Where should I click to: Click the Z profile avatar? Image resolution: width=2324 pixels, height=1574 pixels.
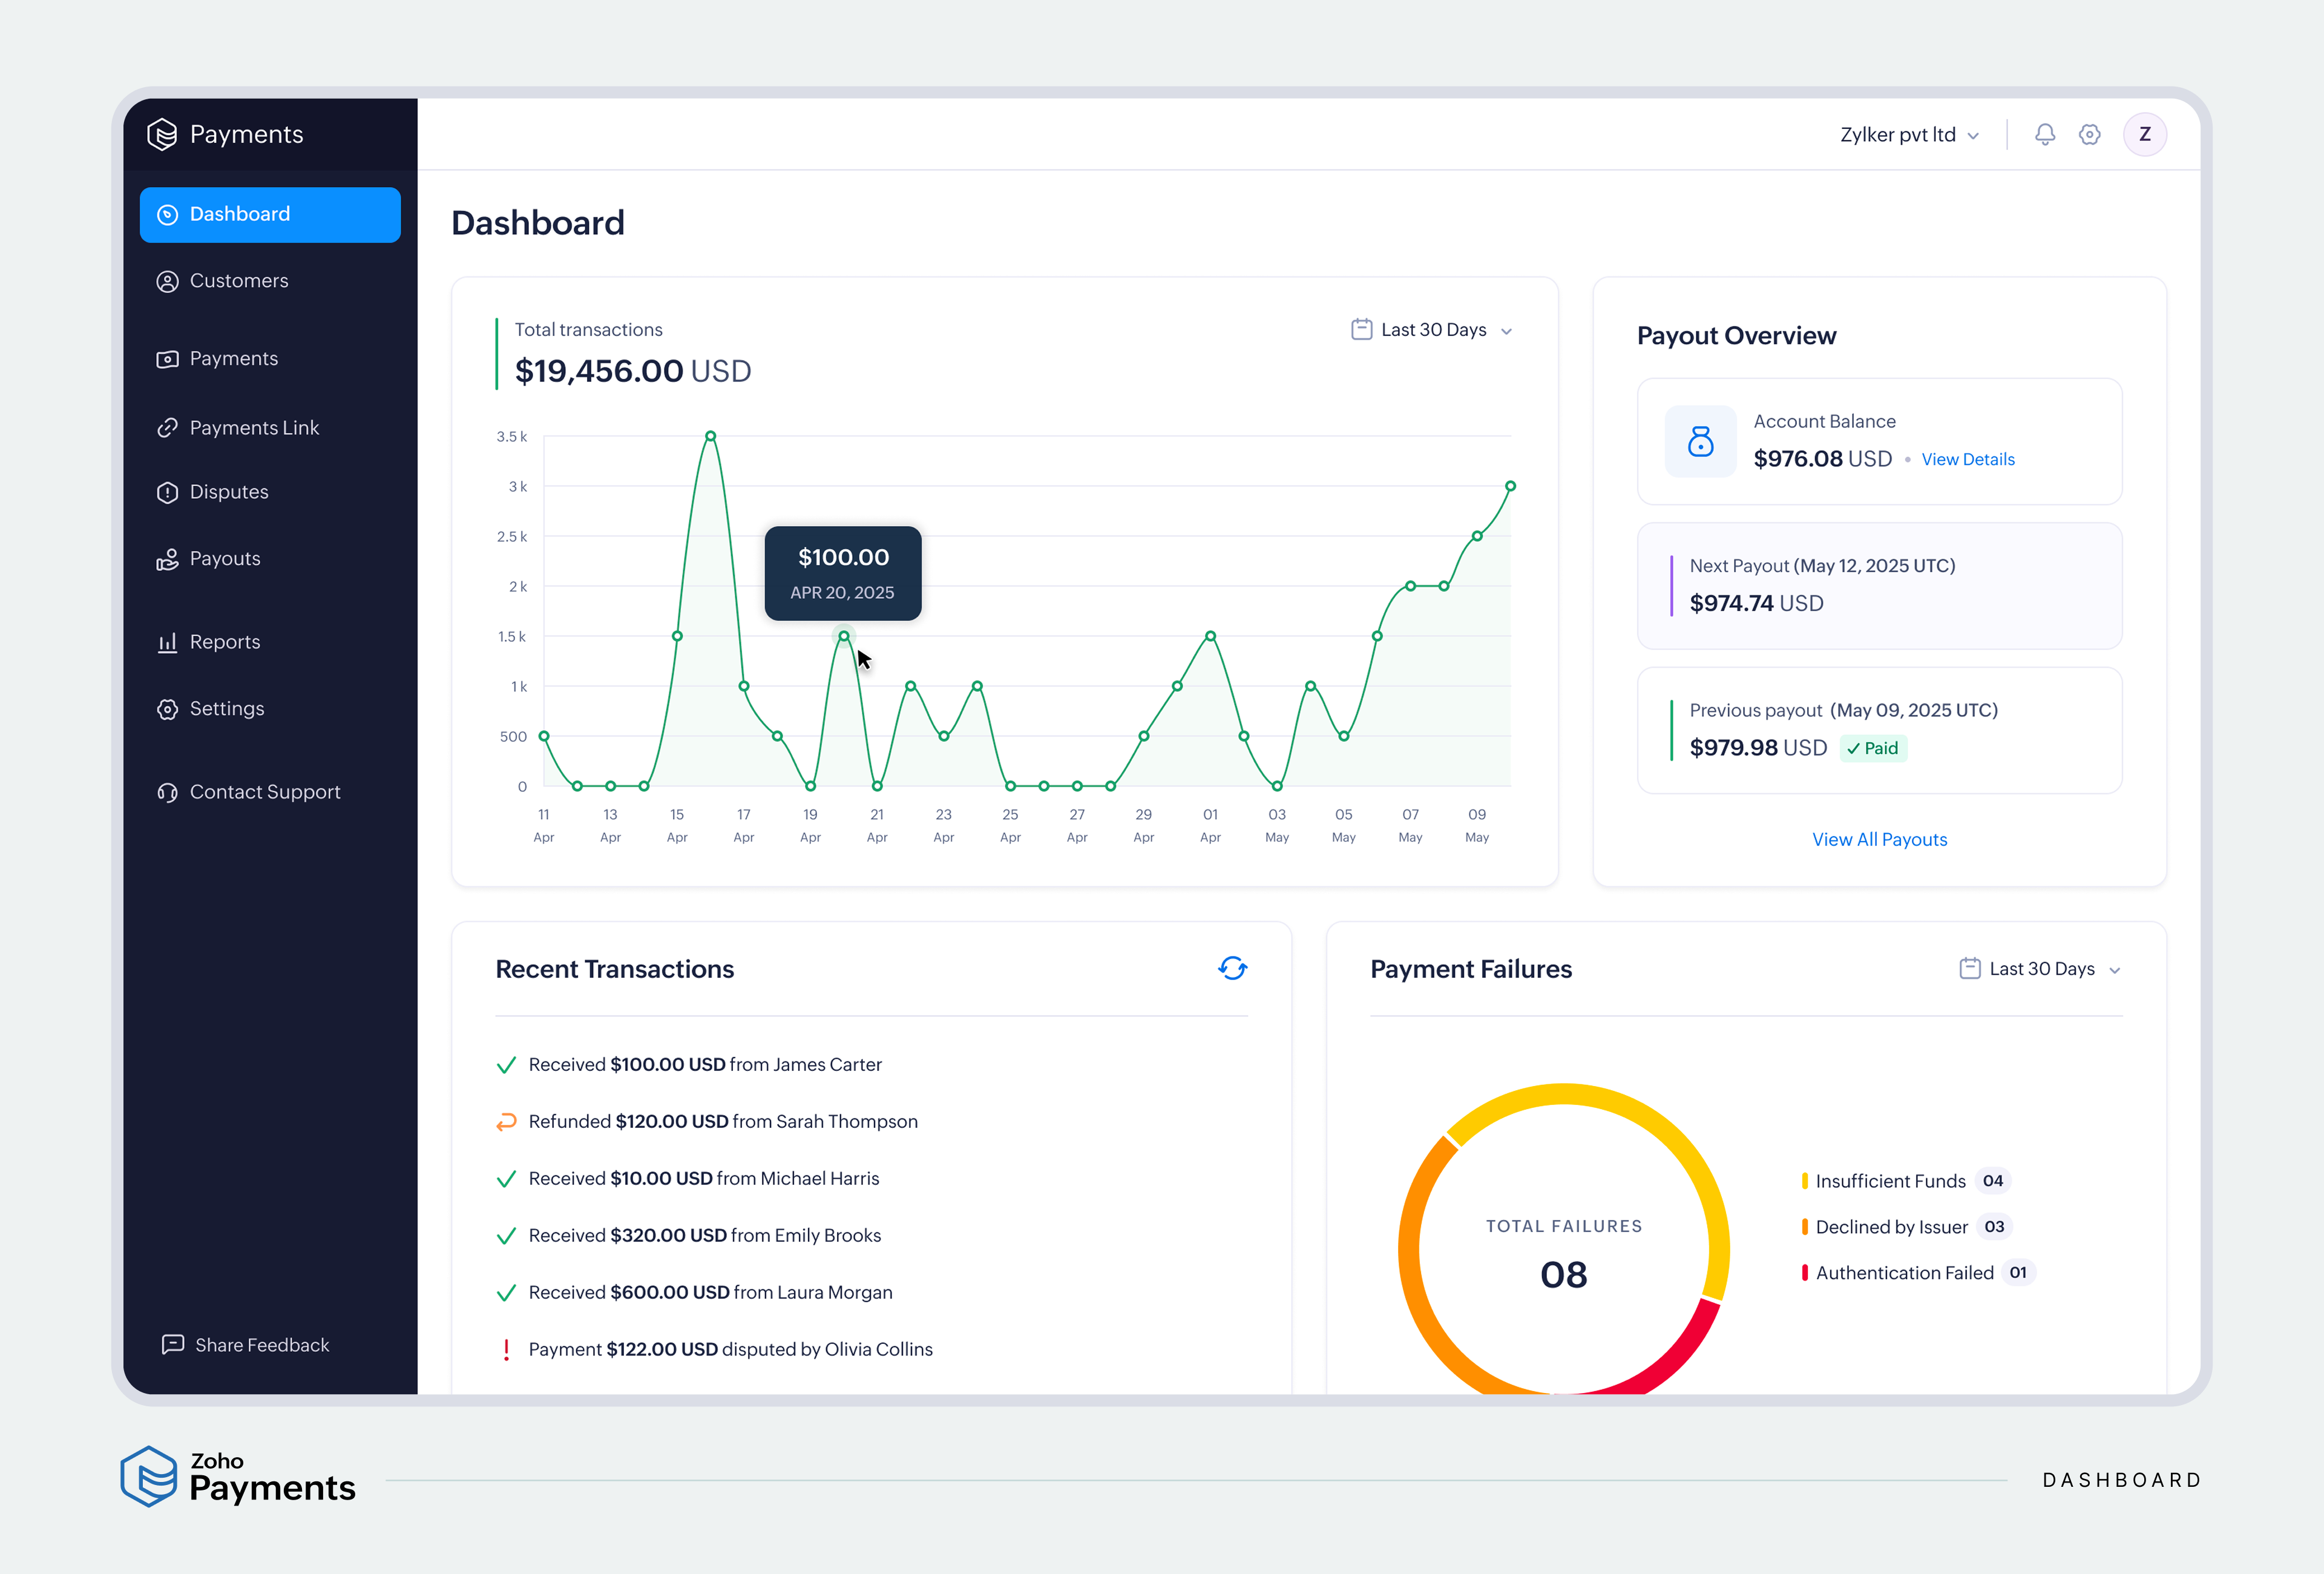pos(2144,134)
